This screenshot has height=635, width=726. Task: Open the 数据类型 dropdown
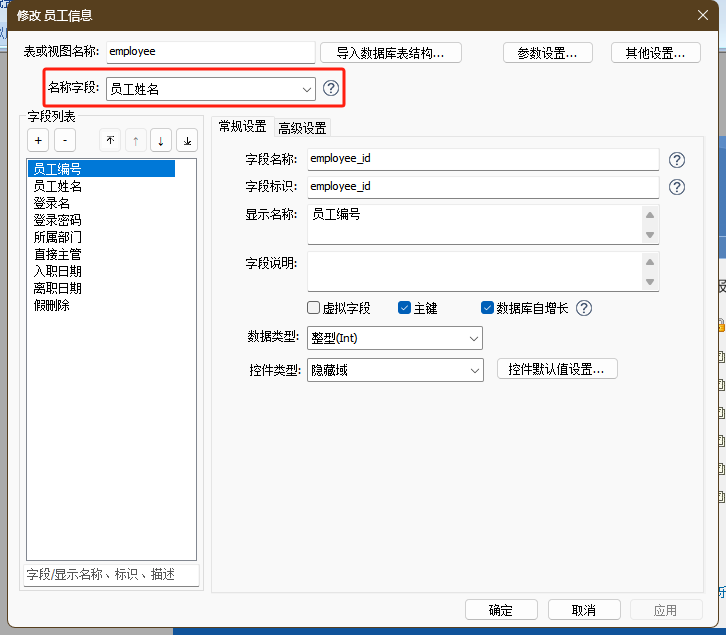(474, 338)
